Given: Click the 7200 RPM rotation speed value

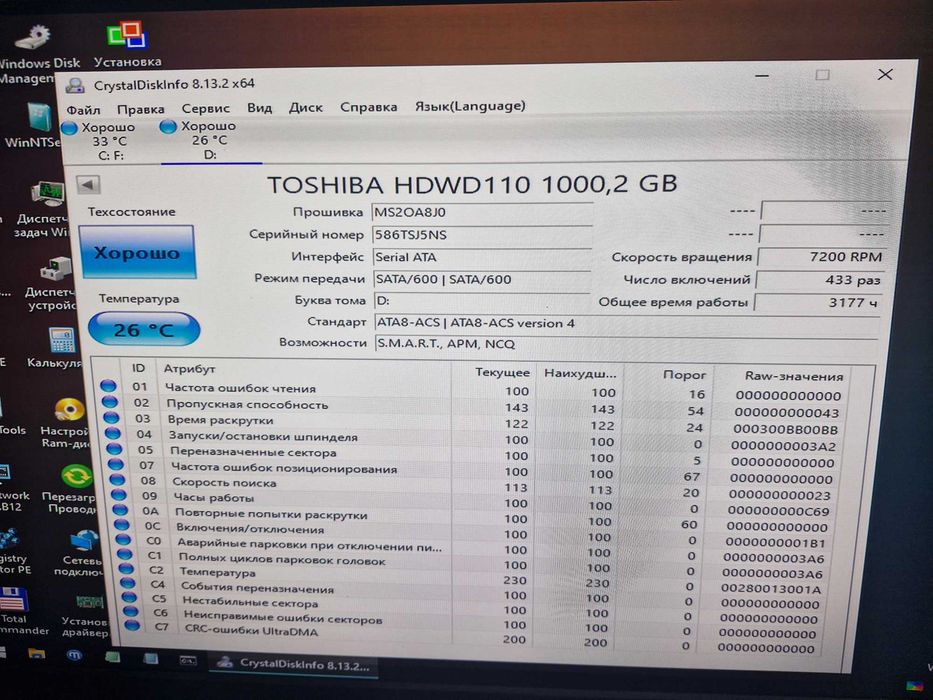Looking at the screenshot, I should tap(823, 257).
